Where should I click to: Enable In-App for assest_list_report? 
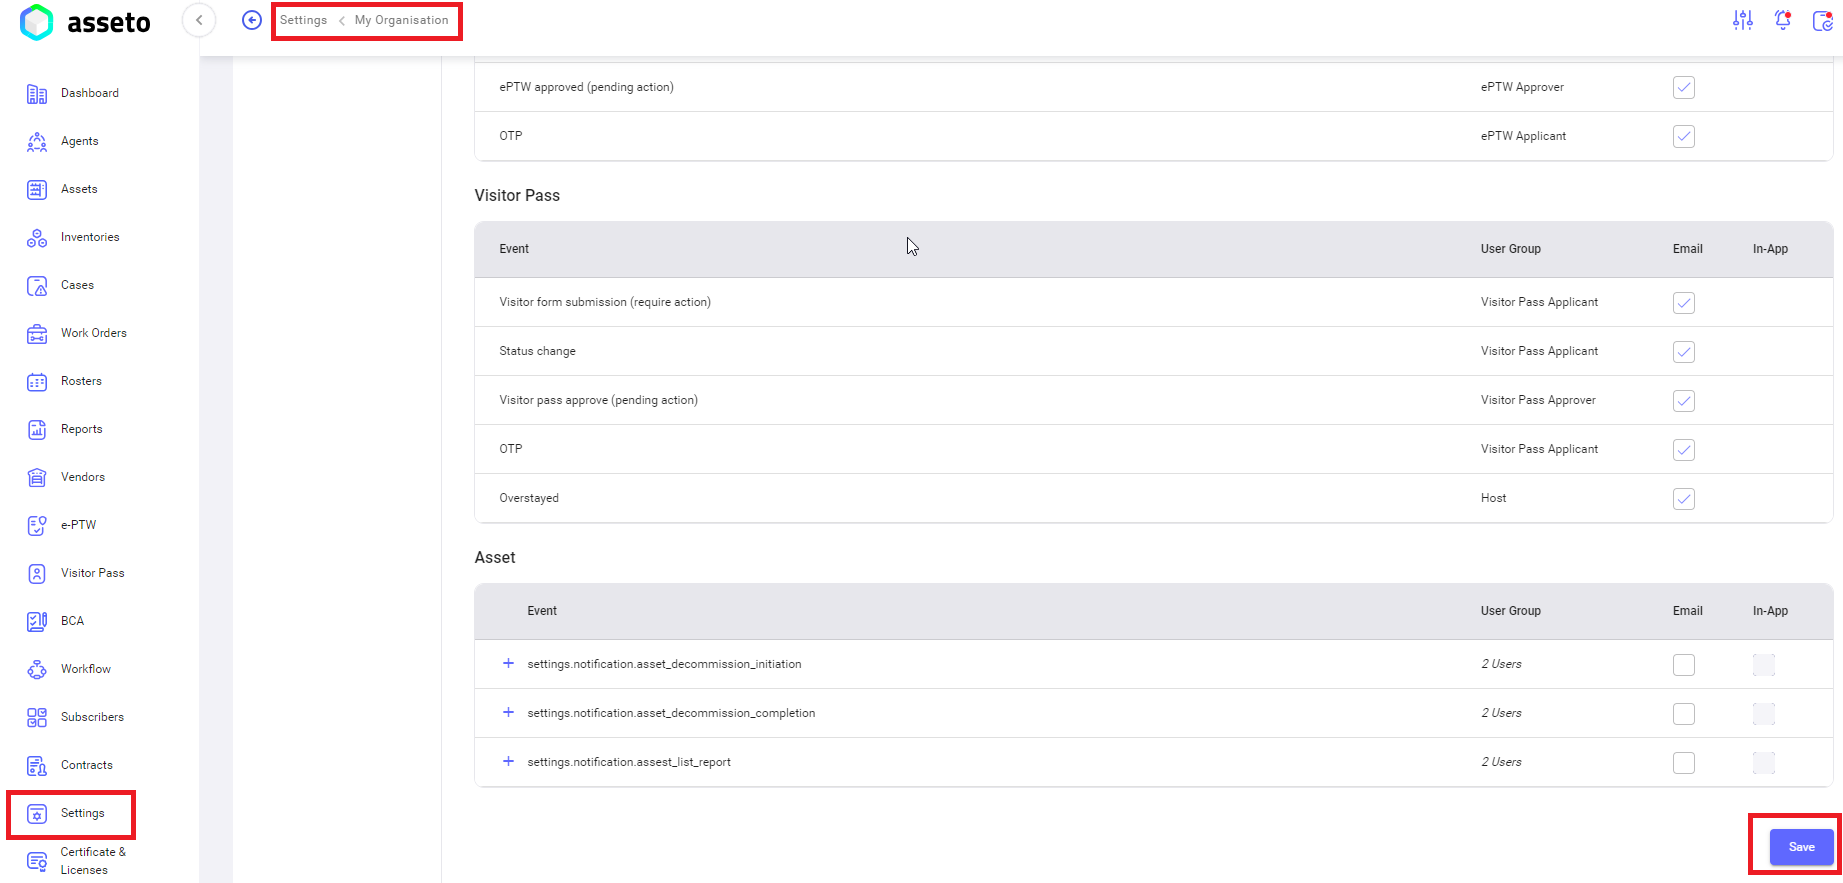(x=1764, y=763)
